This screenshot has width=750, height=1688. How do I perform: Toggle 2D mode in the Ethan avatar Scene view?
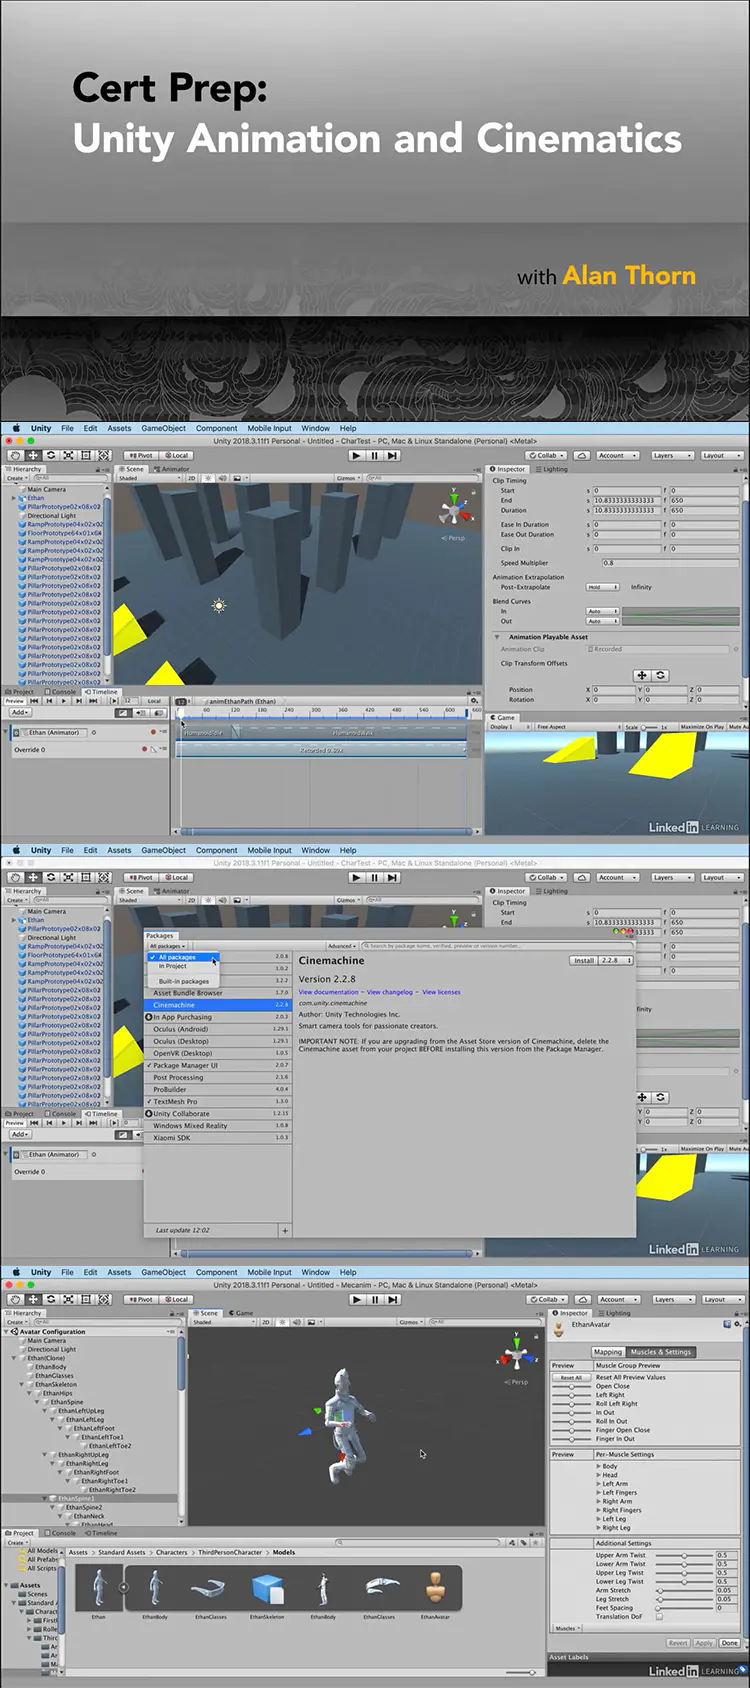click(266, 1322)
